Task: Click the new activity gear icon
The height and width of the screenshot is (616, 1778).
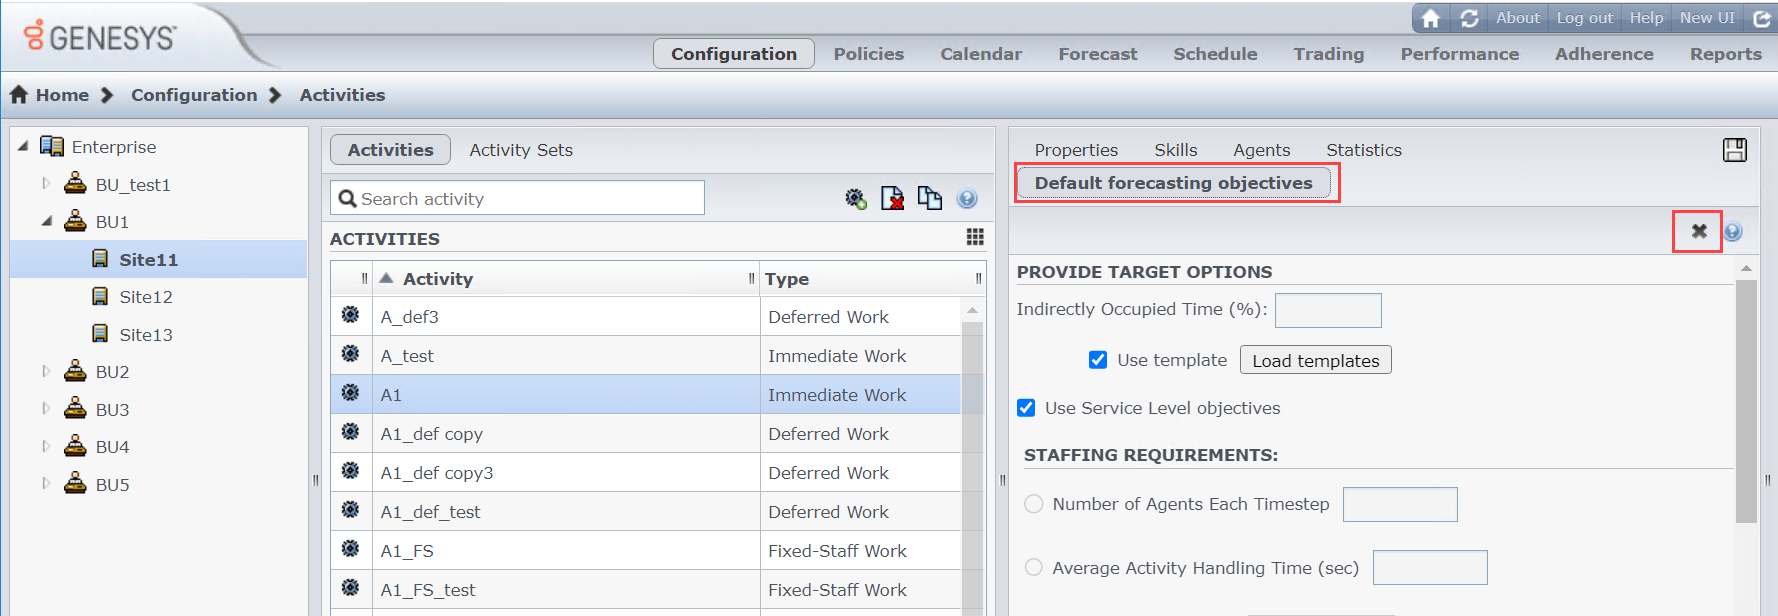Action: (855, 199)
